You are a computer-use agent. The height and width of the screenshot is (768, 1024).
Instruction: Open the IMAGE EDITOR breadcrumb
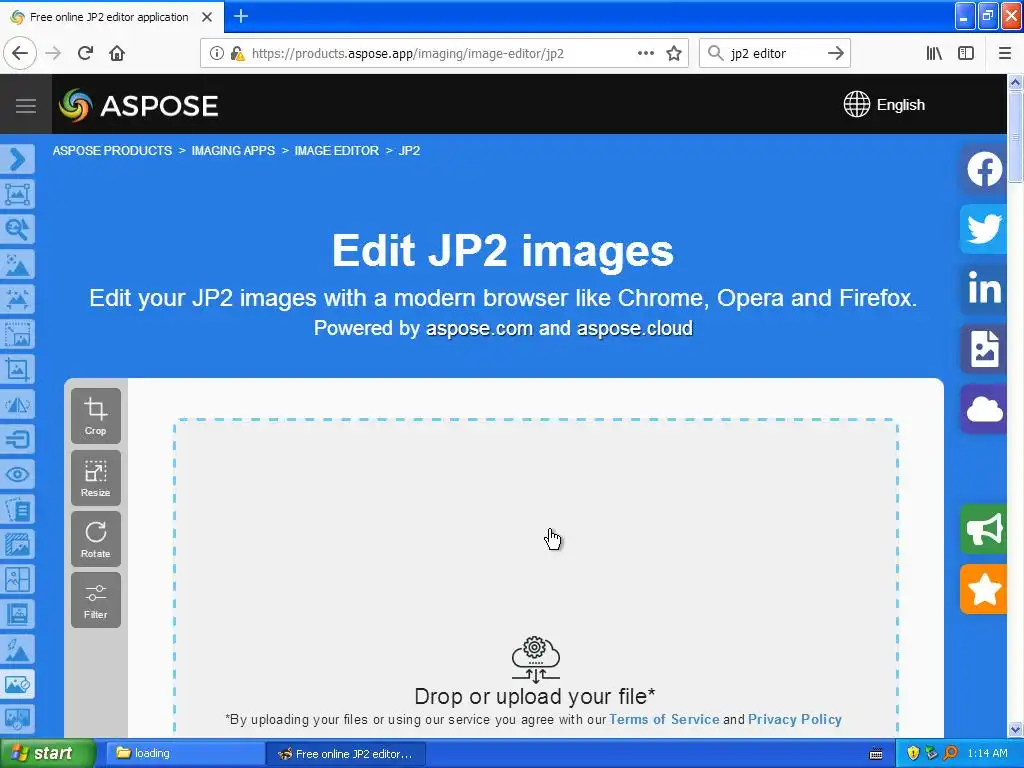click(x=336, y=151)
